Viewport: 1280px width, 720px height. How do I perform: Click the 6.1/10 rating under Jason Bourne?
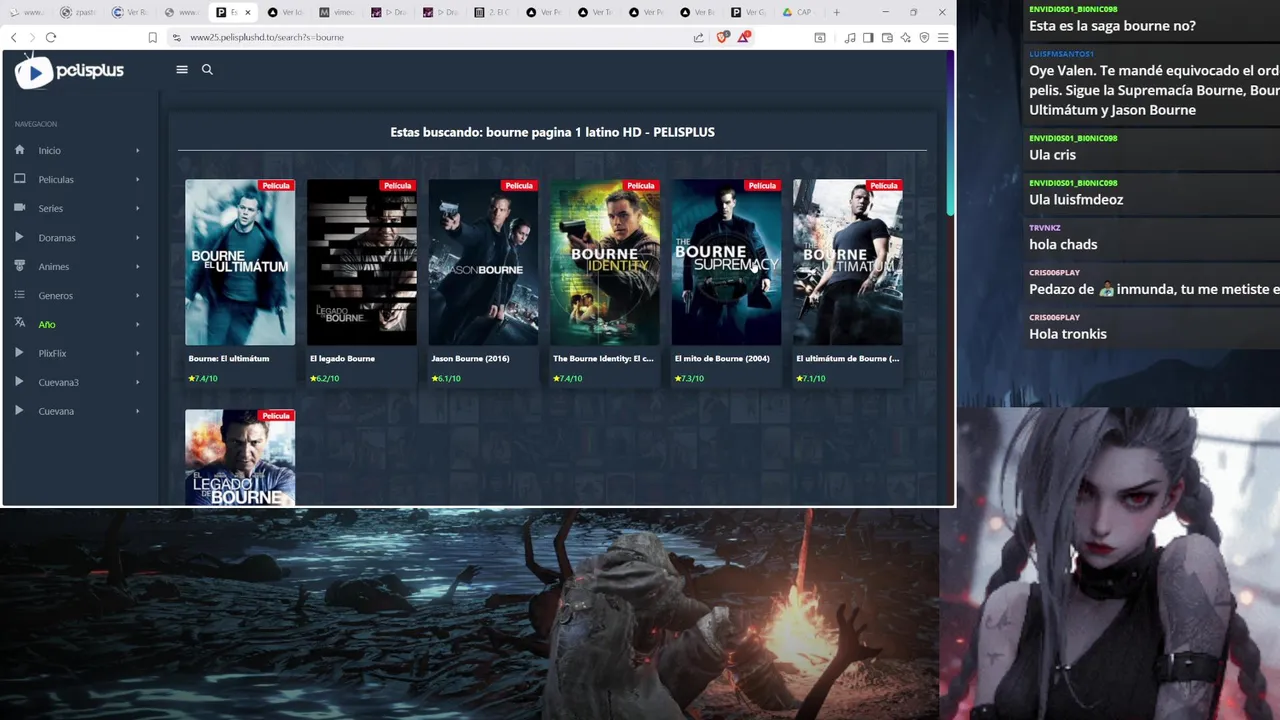pos(446,379)
